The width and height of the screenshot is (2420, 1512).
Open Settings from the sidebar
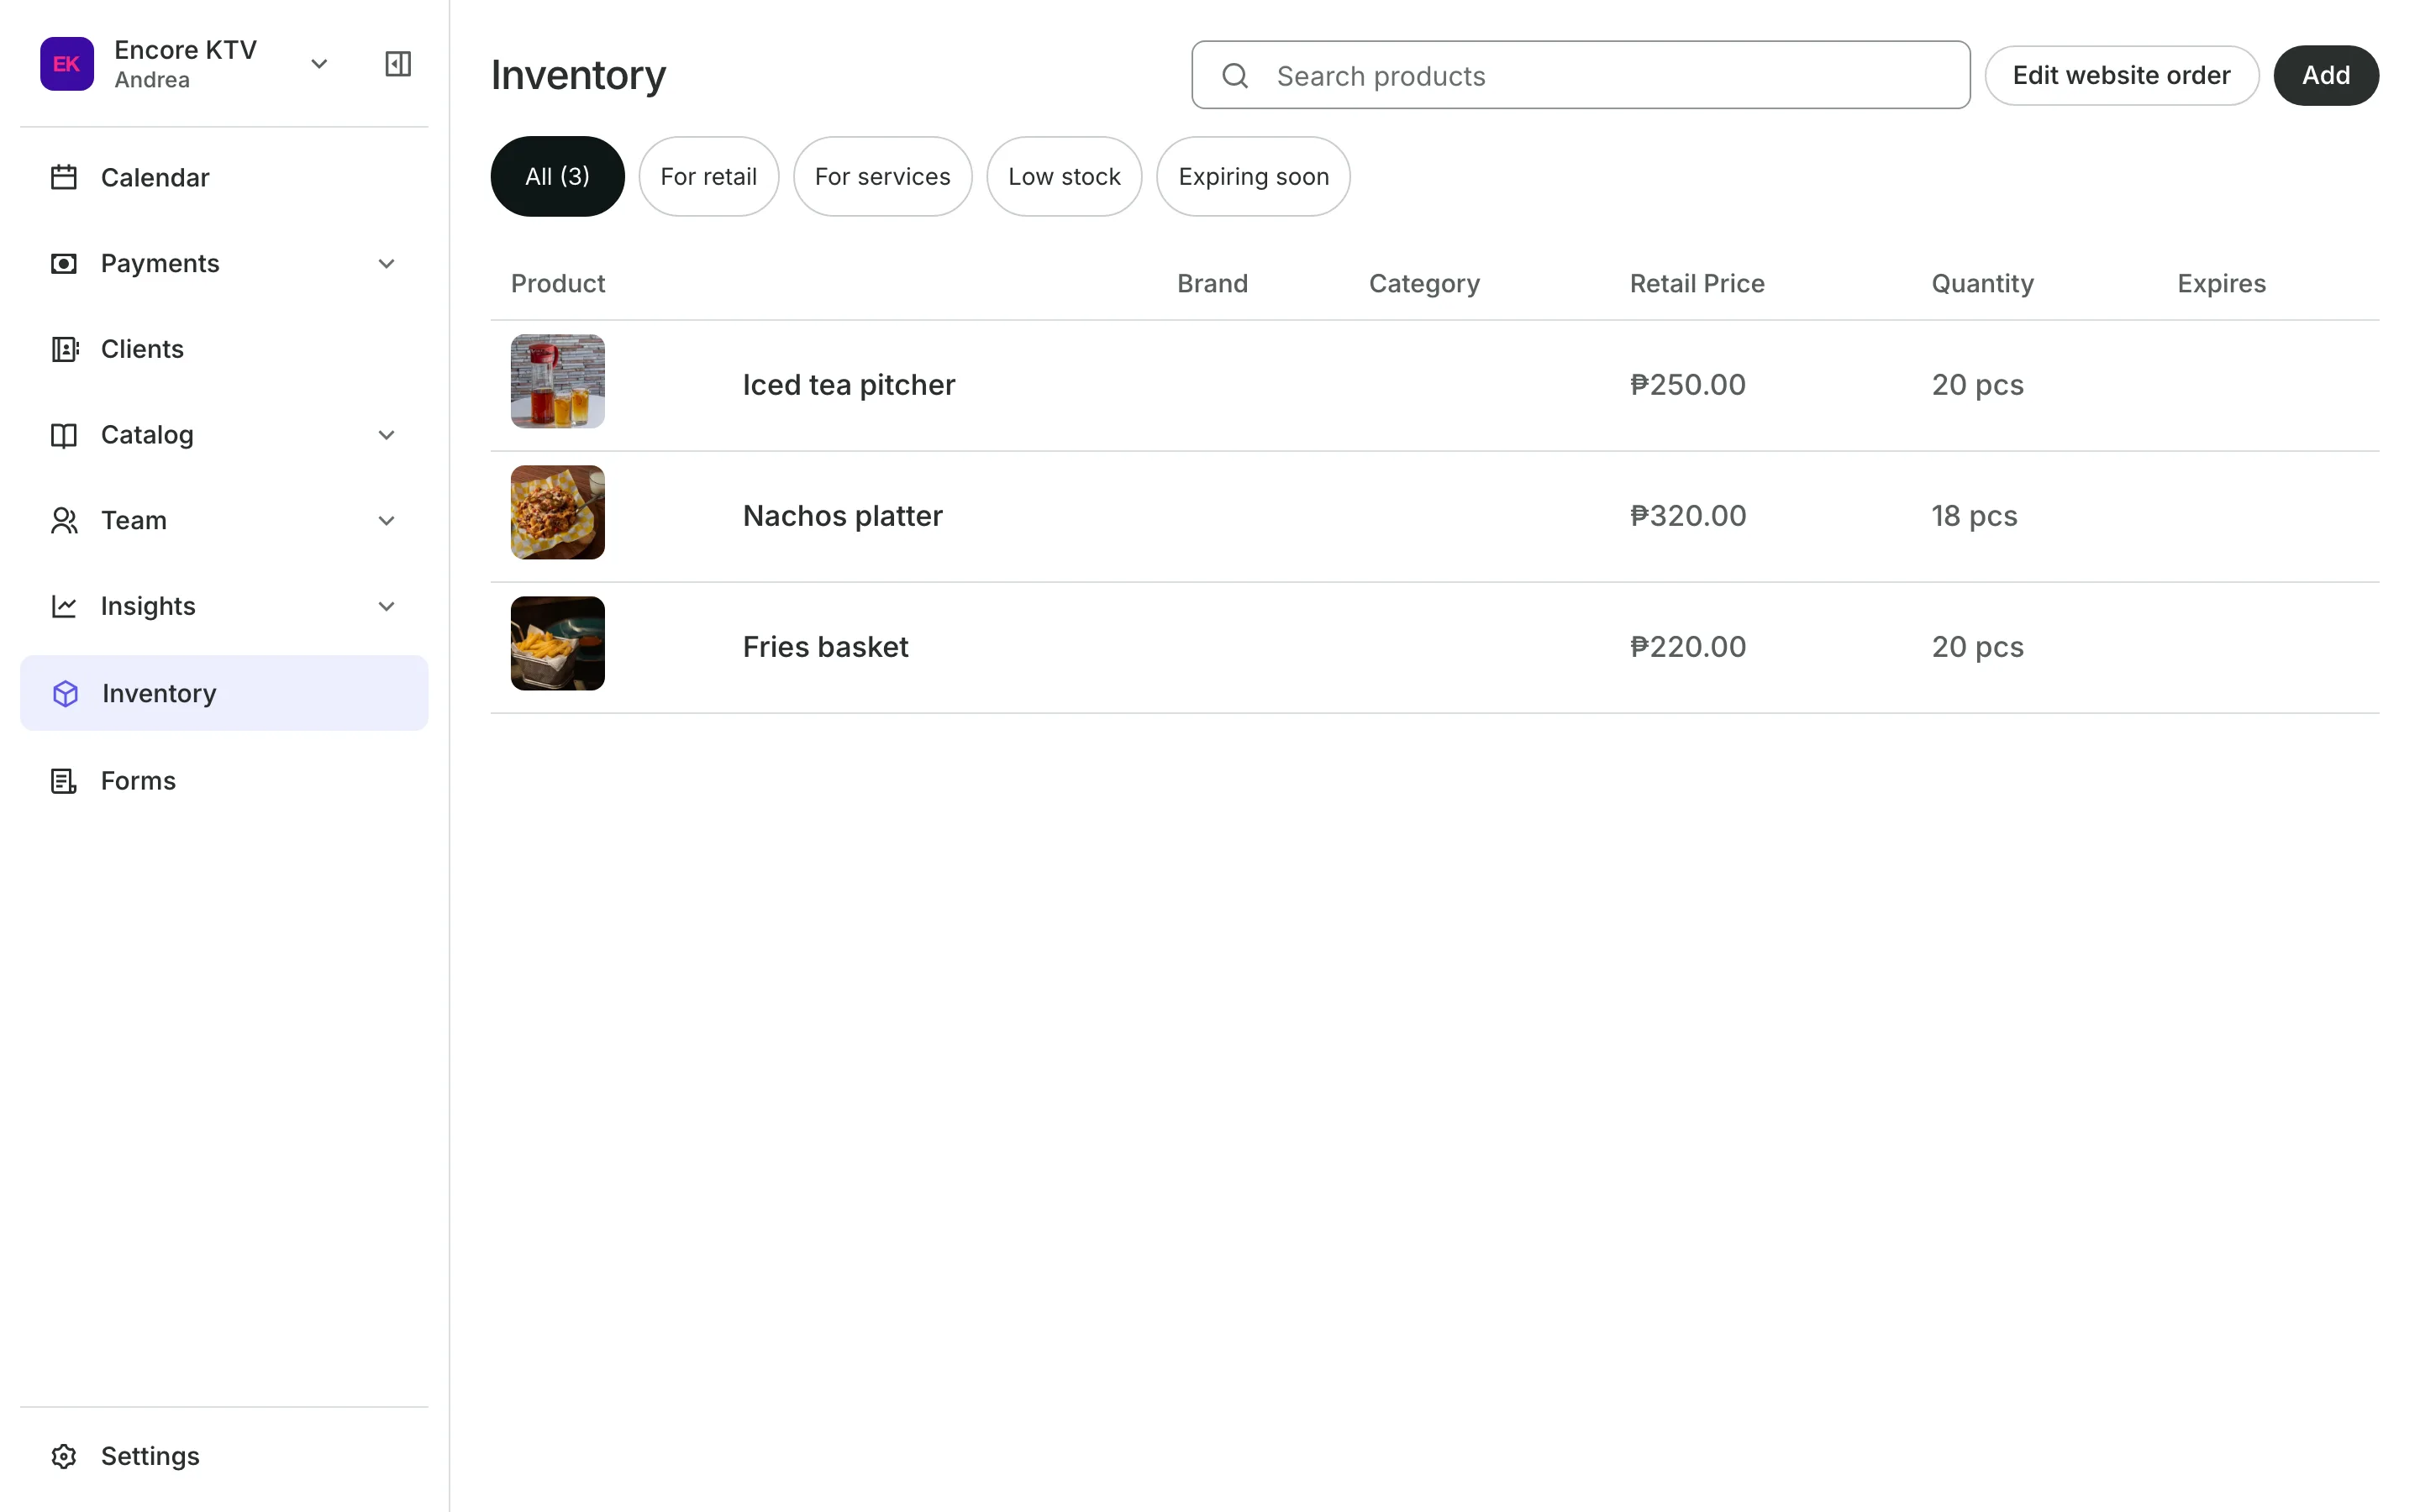(224, 1456)
